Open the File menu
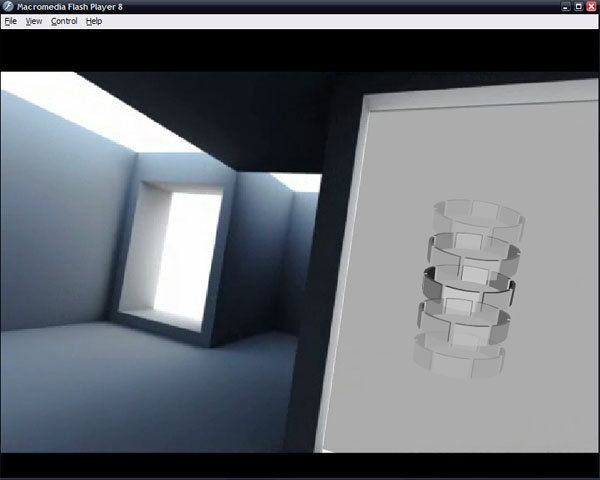 pos(10,21)
